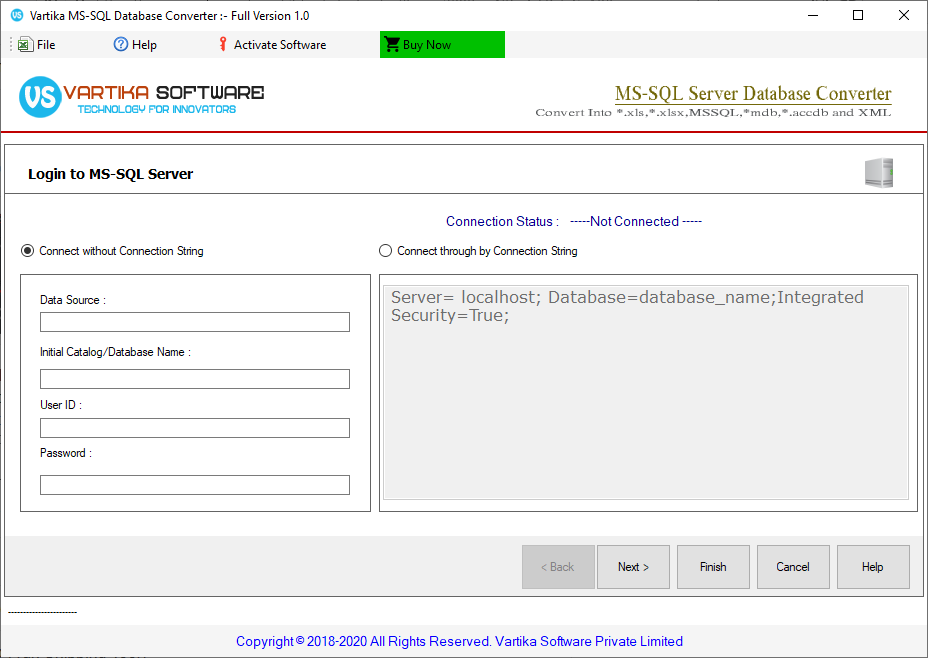Click the Connection Status label
Screen dimensions: 928x658
(x=502, y=221)
